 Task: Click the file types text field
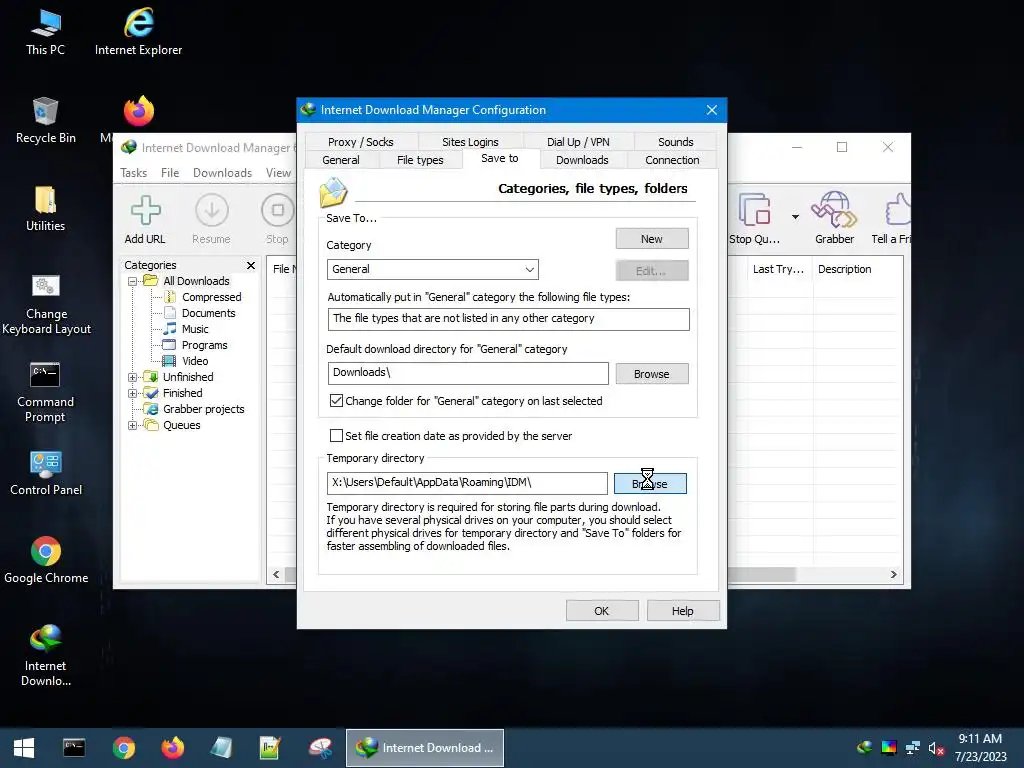click(508, 319)
